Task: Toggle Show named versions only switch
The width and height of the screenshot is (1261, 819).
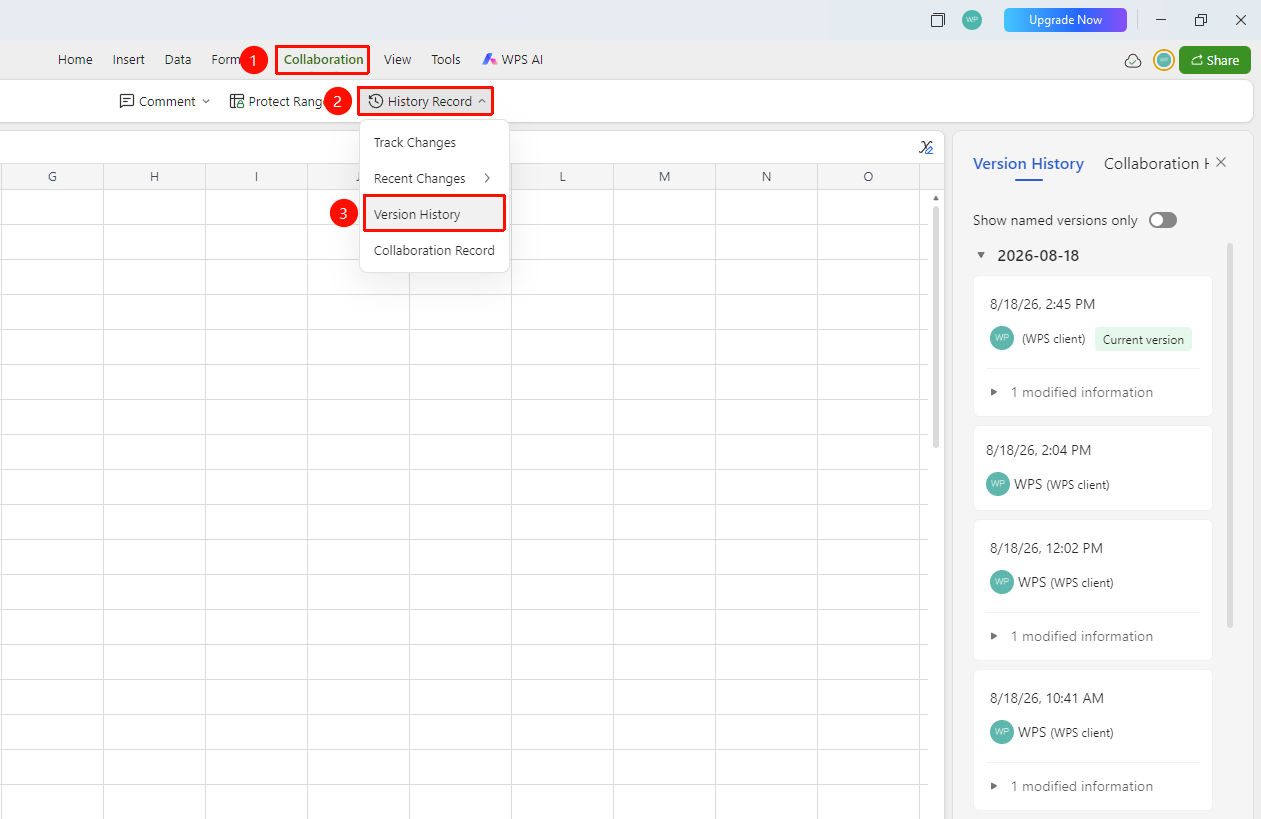Action: pyautogui.click(x=1163, y=220)
